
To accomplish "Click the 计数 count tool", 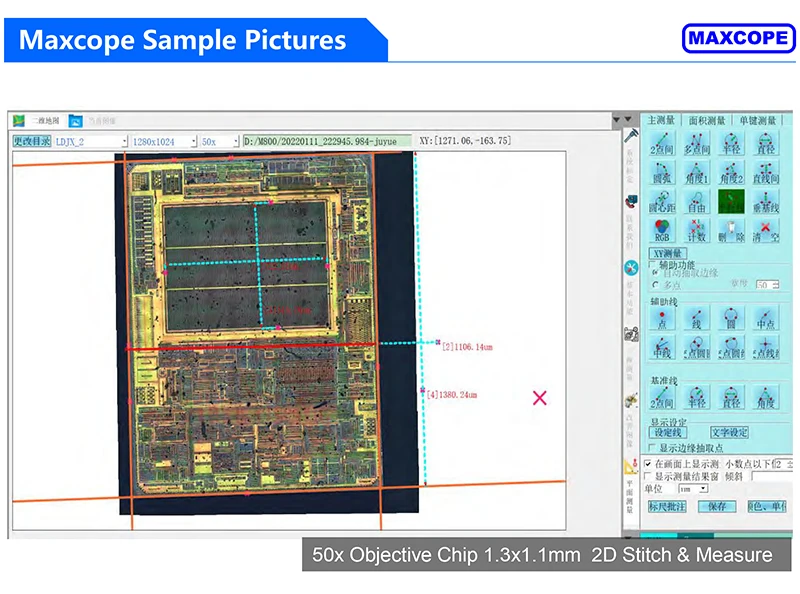I will tap(696, 231).
